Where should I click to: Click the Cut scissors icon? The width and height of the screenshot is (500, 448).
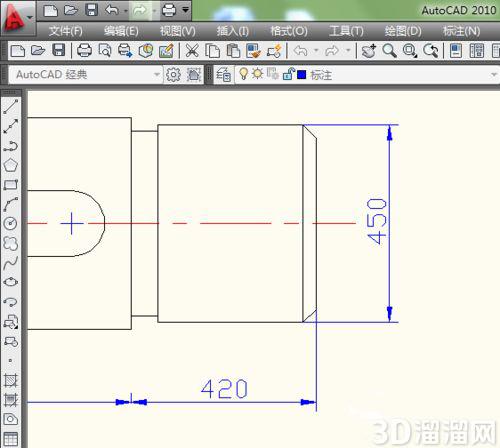click(192, 51)
